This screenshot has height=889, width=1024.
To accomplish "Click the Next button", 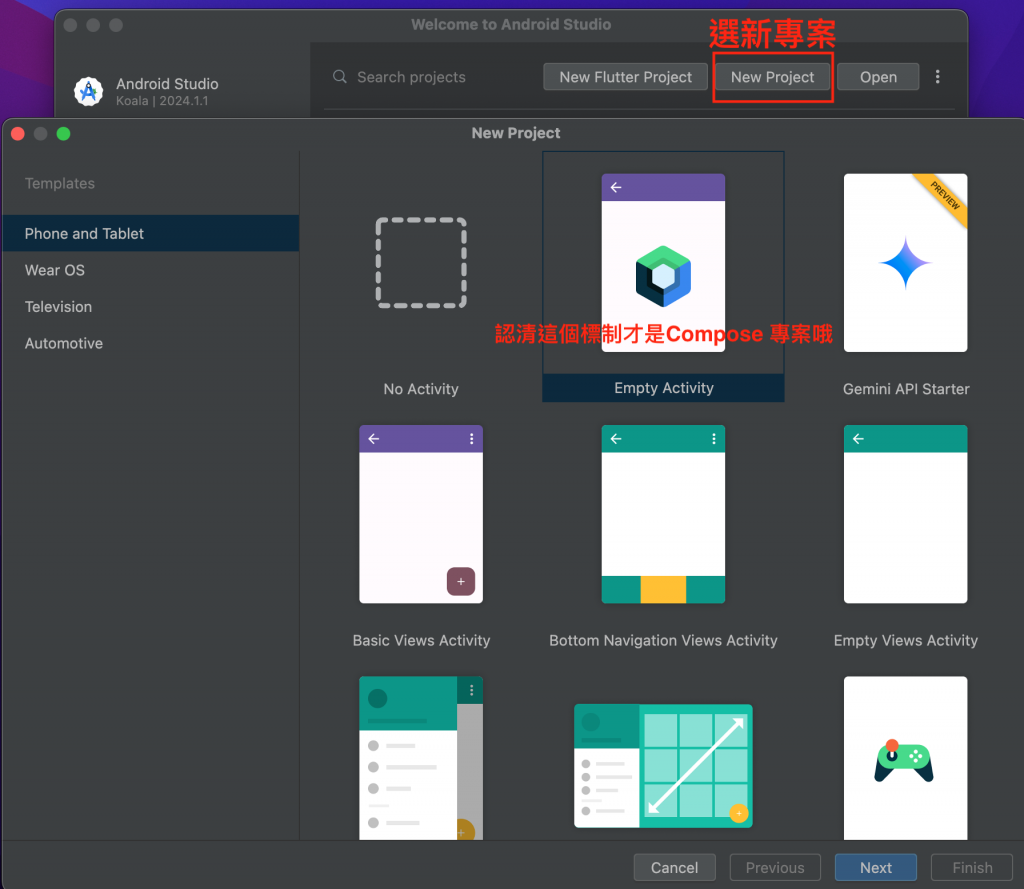I will click(875, 867).
